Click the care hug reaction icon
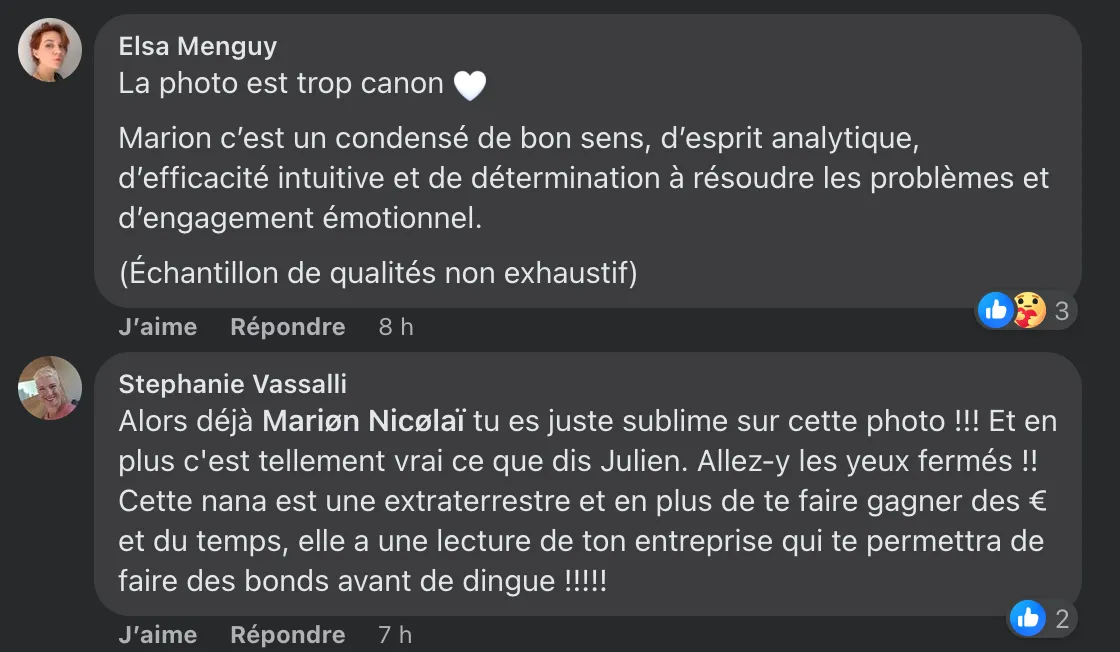 pyautogui.click(x=1029, y=310)
